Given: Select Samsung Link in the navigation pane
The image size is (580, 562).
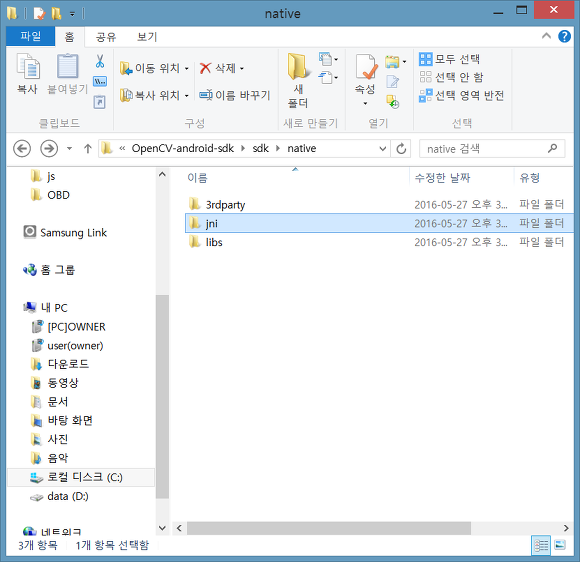Looking at the screenshot, I should click(x=65, y=232).
